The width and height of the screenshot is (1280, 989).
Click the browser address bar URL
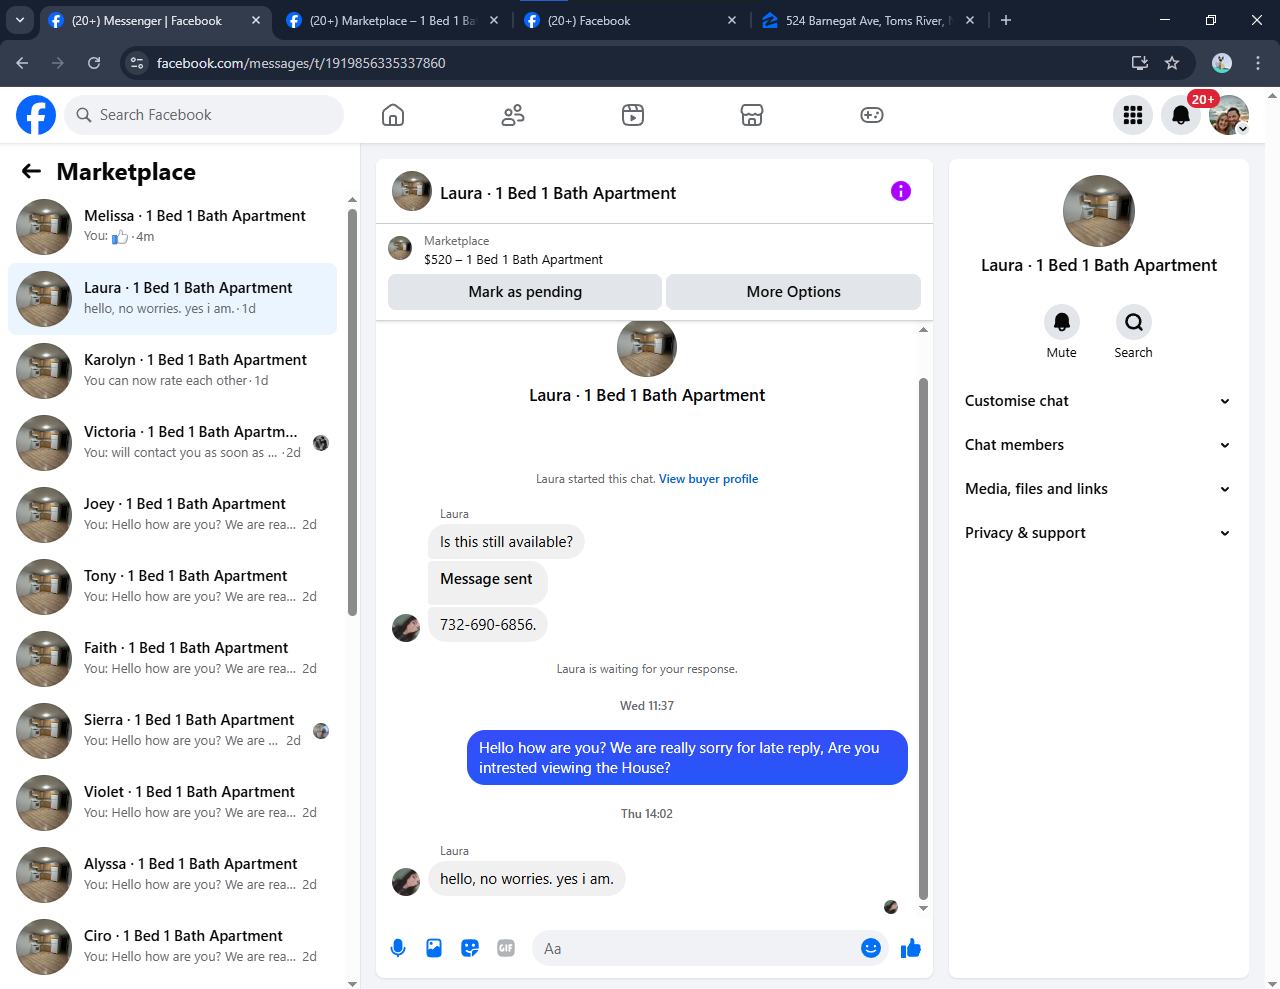click(301, 63)
